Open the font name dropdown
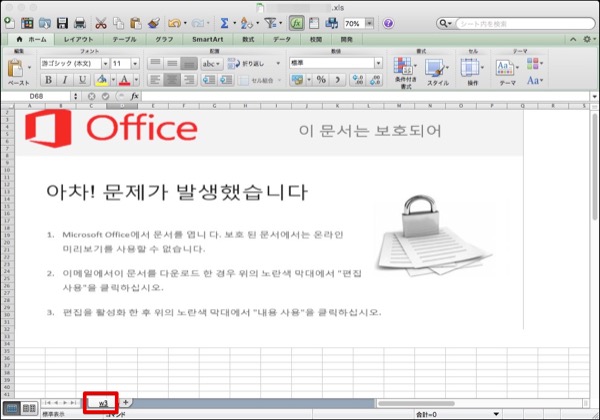Screen dimensions: 600x420 [105, 63]
